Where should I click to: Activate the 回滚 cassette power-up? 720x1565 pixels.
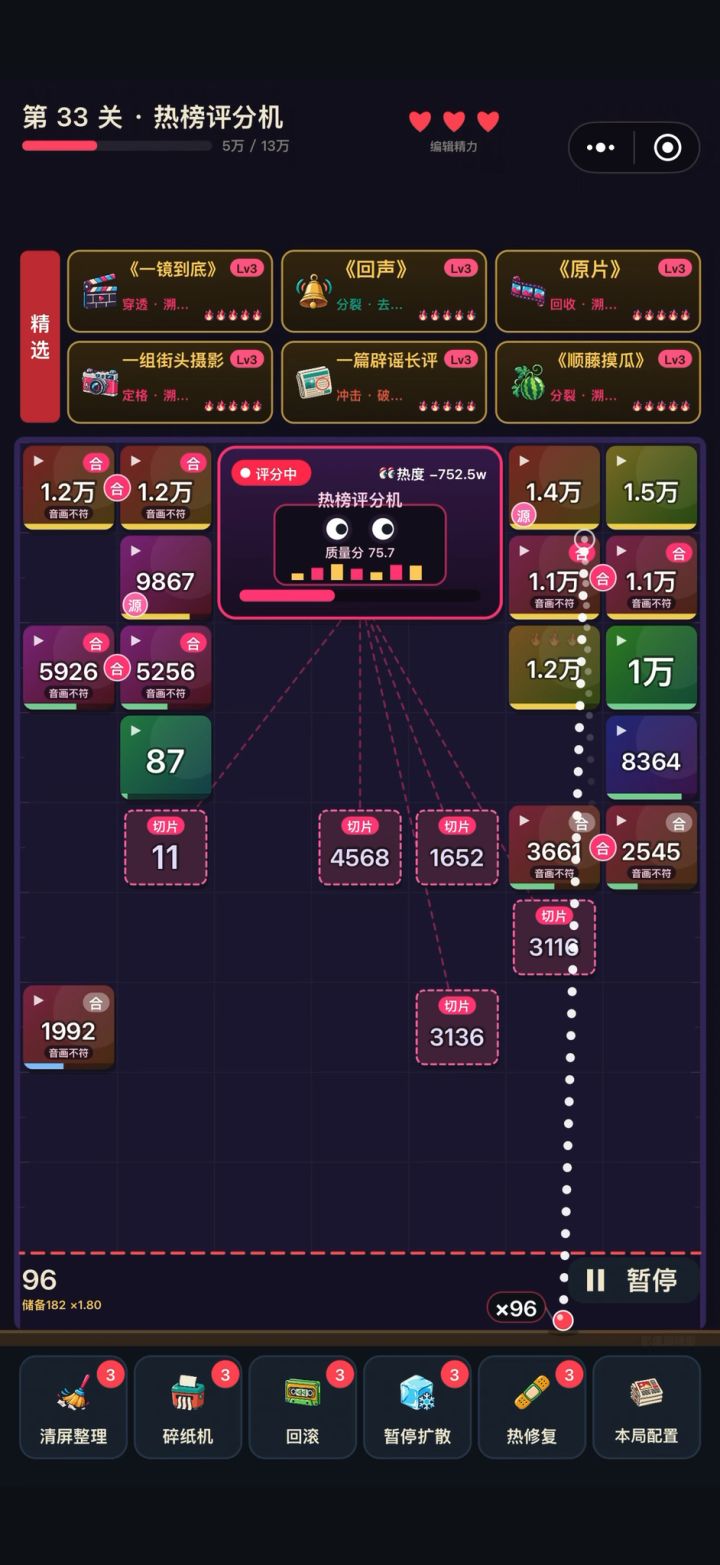click(x=302, y=1407)
